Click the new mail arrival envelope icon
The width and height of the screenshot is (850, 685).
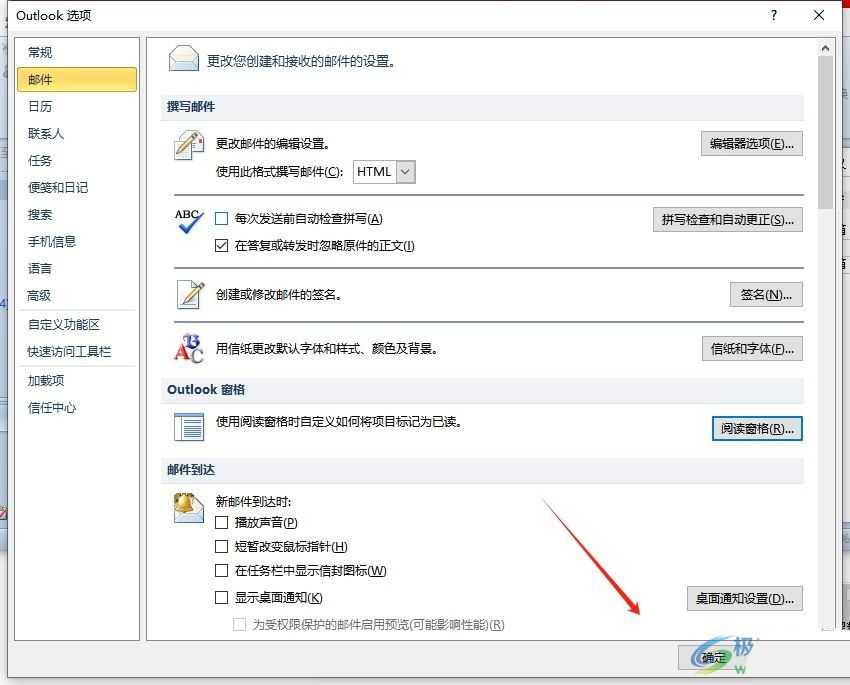point(187,505)
